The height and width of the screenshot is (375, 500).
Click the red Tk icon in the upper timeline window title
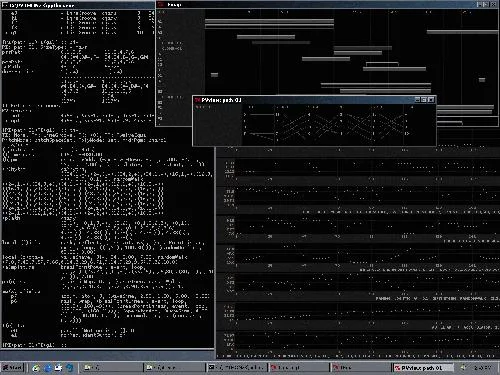[161, 4]
